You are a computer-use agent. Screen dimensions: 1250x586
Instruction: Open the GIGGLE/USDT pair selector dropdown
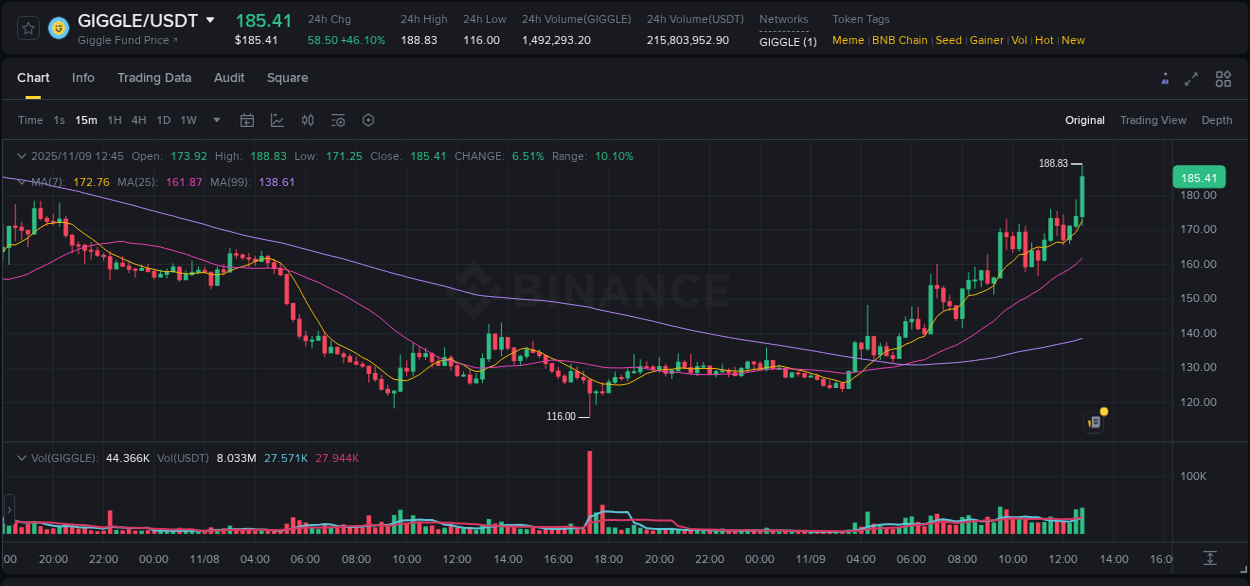pyautogui.click(x=210, y=19)
